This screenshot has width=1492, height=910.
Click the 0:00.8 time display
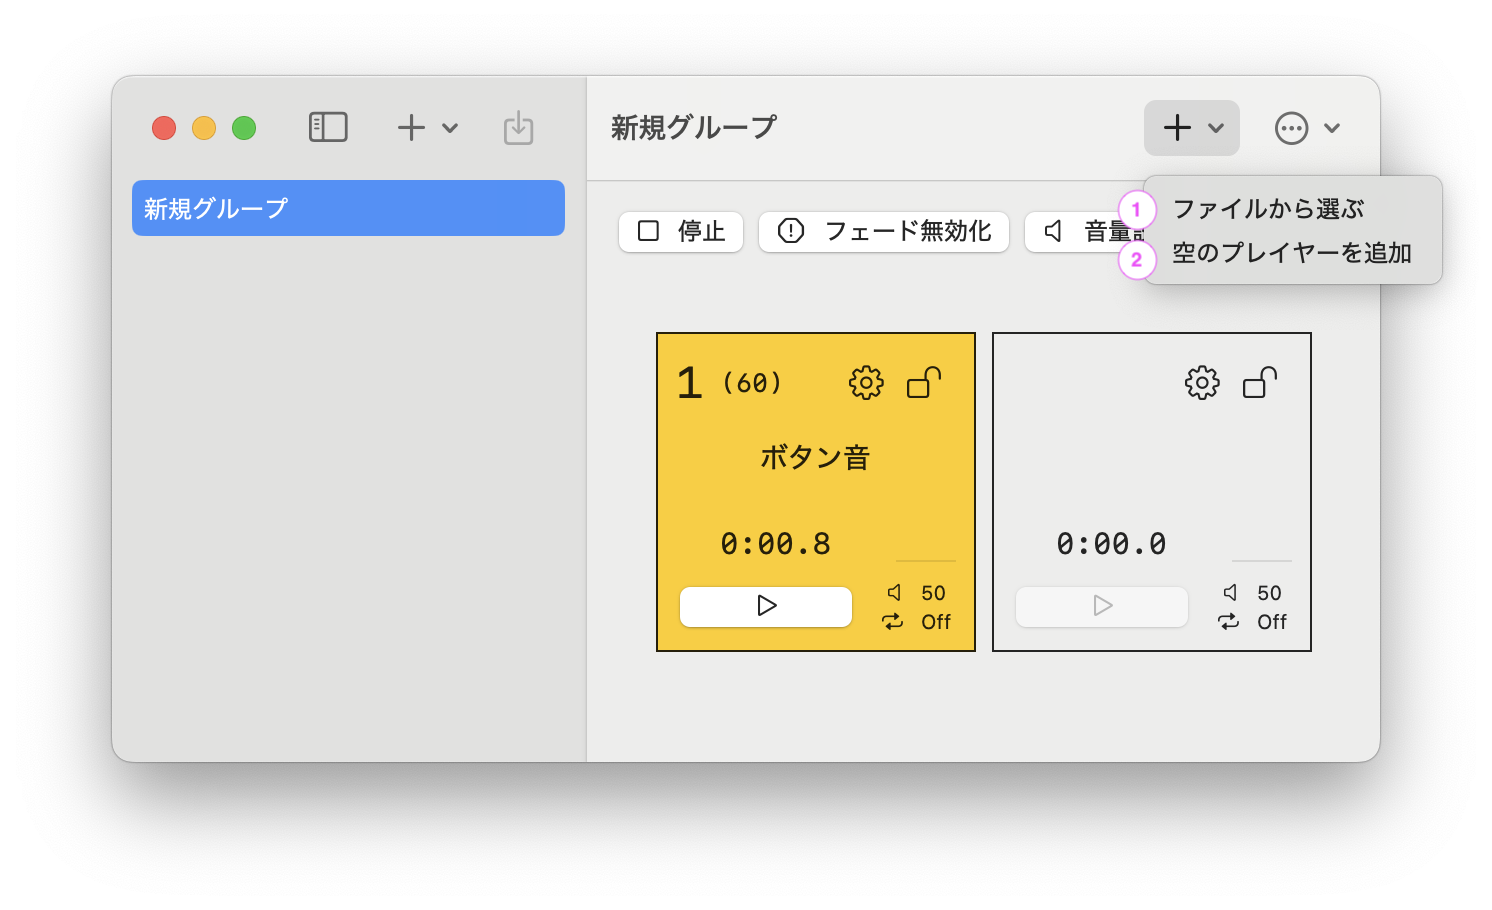(776, 544)
